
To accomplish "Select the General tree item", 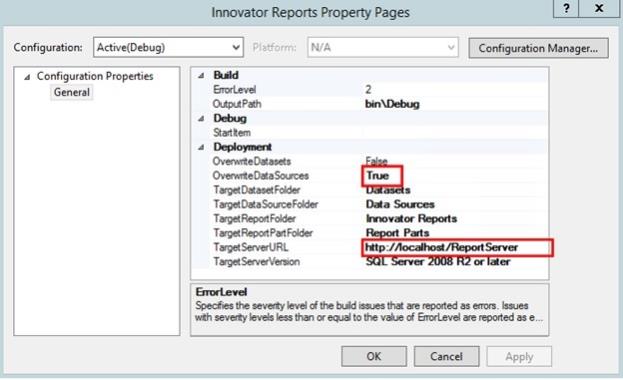I will (72, 92).
